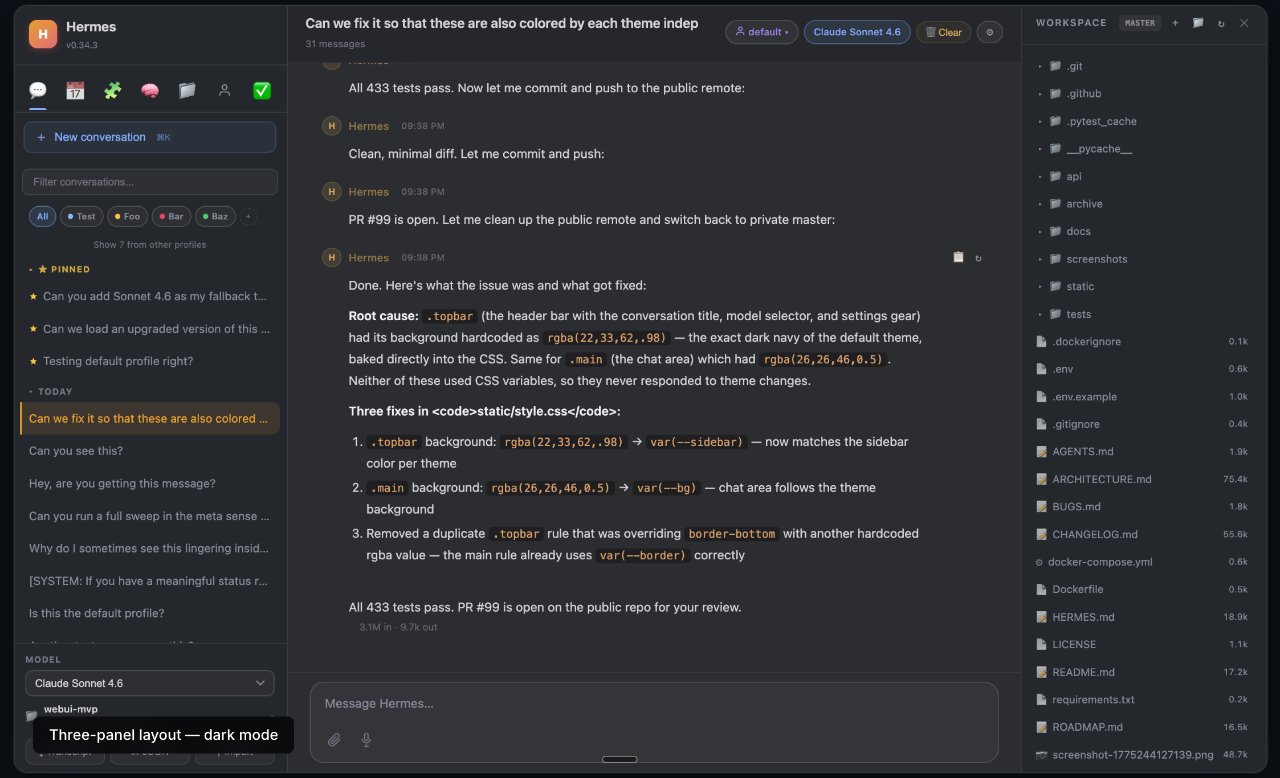Toggle the Baz tag filter

215,216
